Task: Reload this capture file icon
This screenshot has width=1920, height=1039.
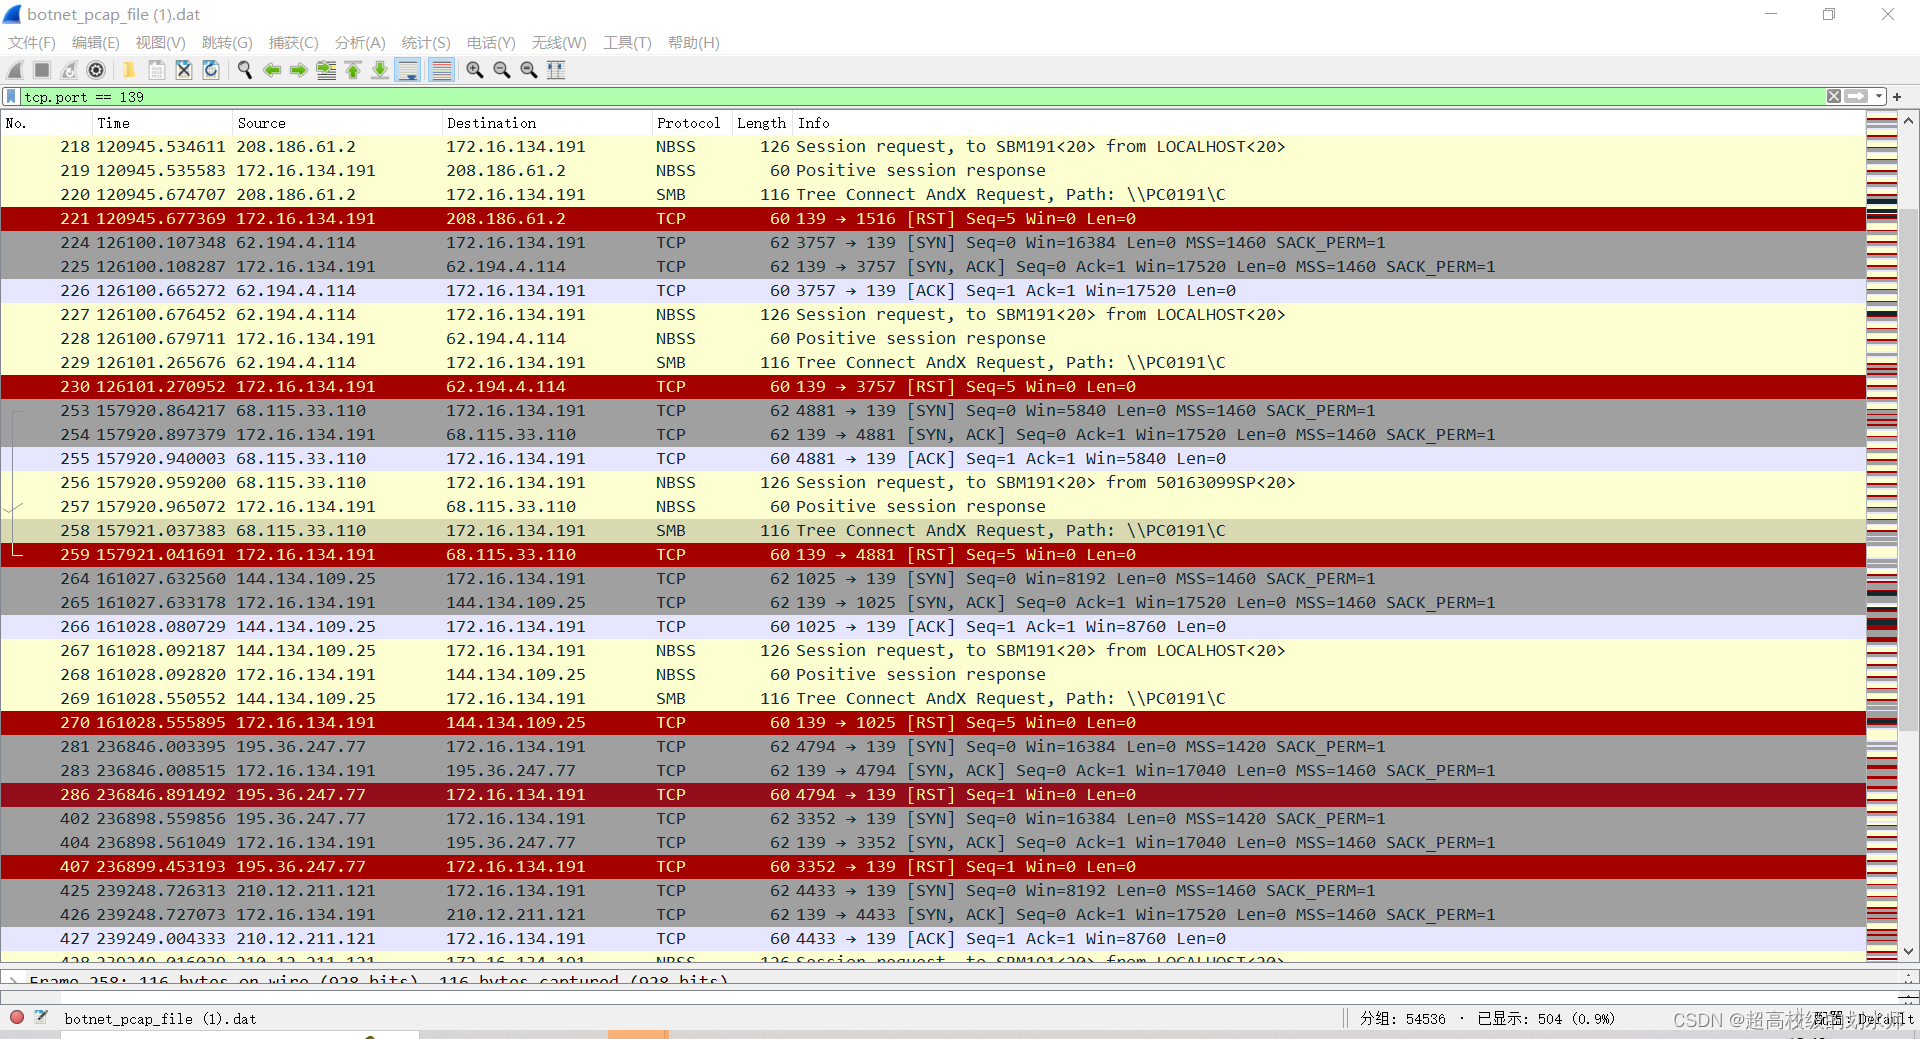Action: pyautogui.click(x=211, y=70)
